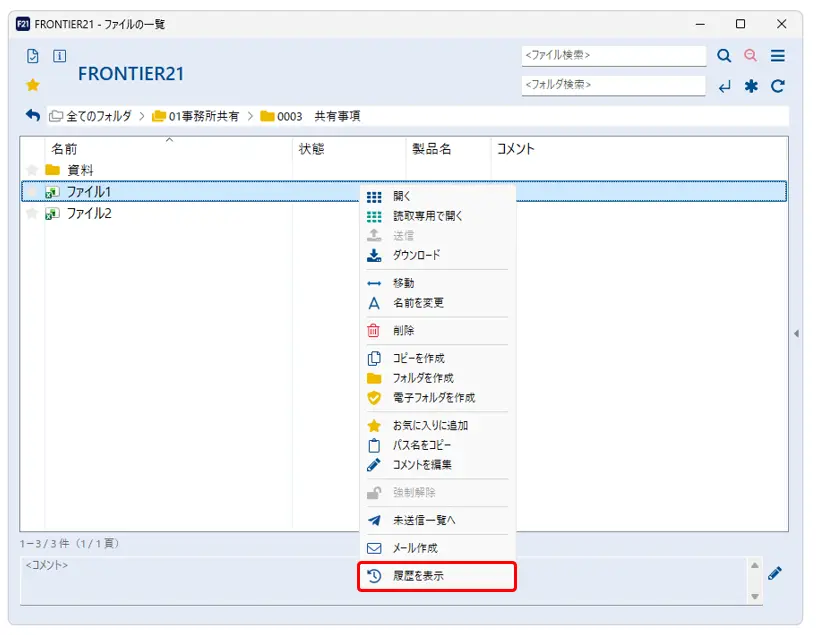Click the red clear-search magnifier icon

[750, 56]
